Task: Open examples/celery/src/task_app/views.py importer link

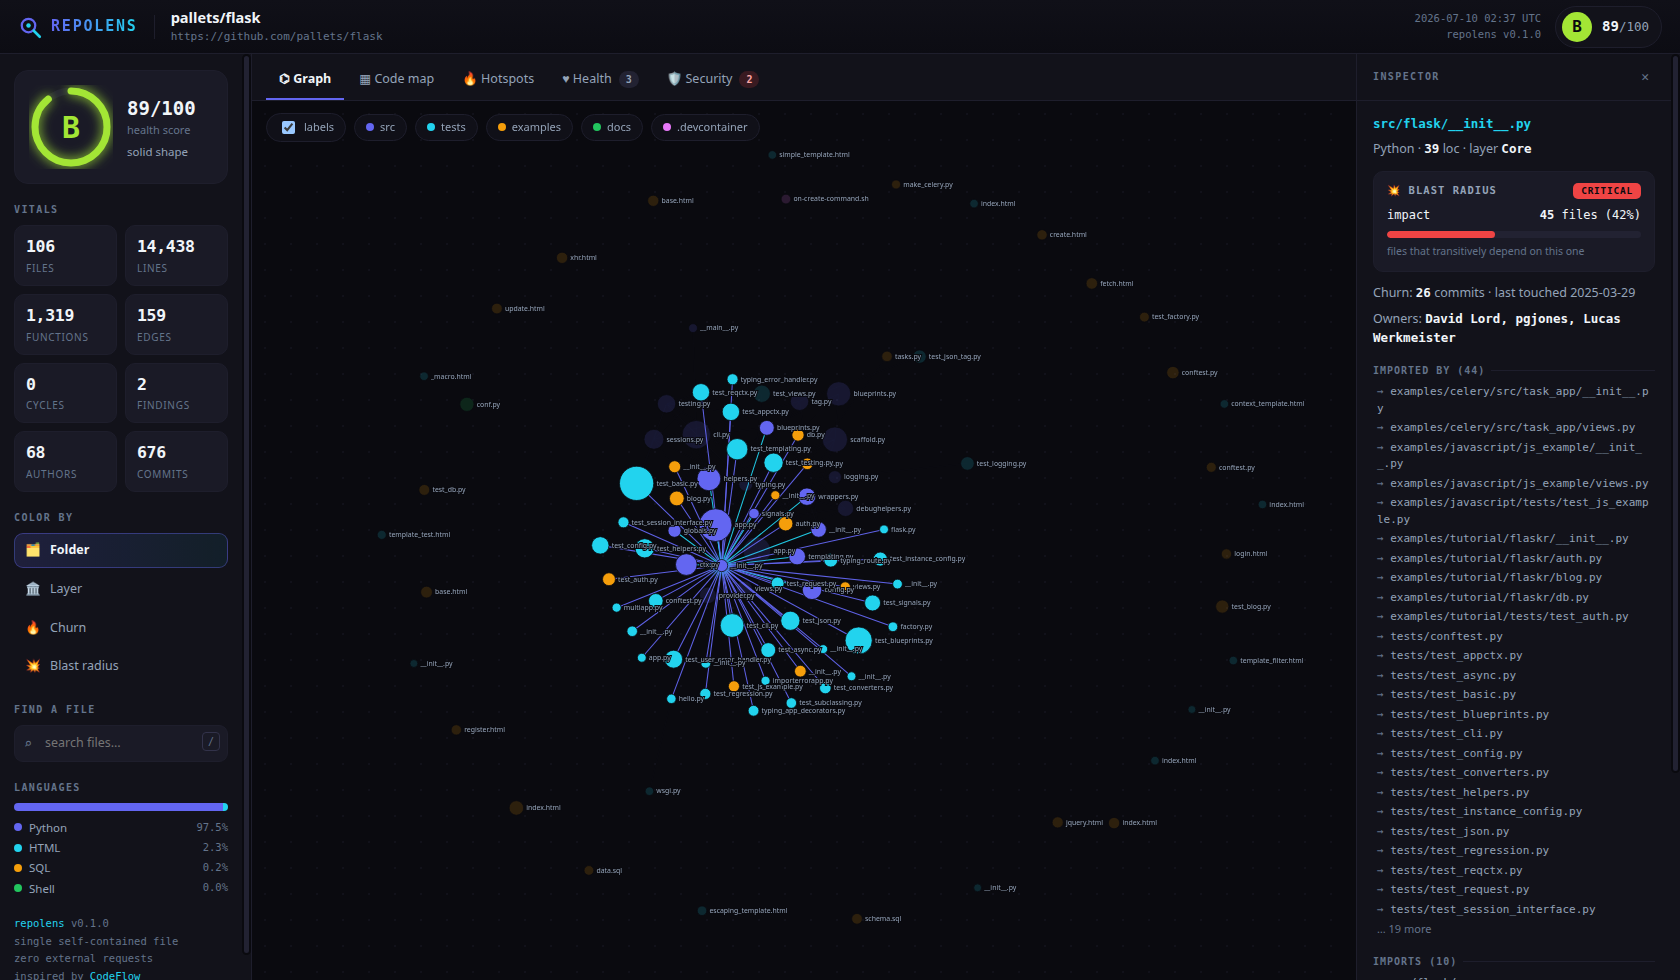Action: 1513,428
